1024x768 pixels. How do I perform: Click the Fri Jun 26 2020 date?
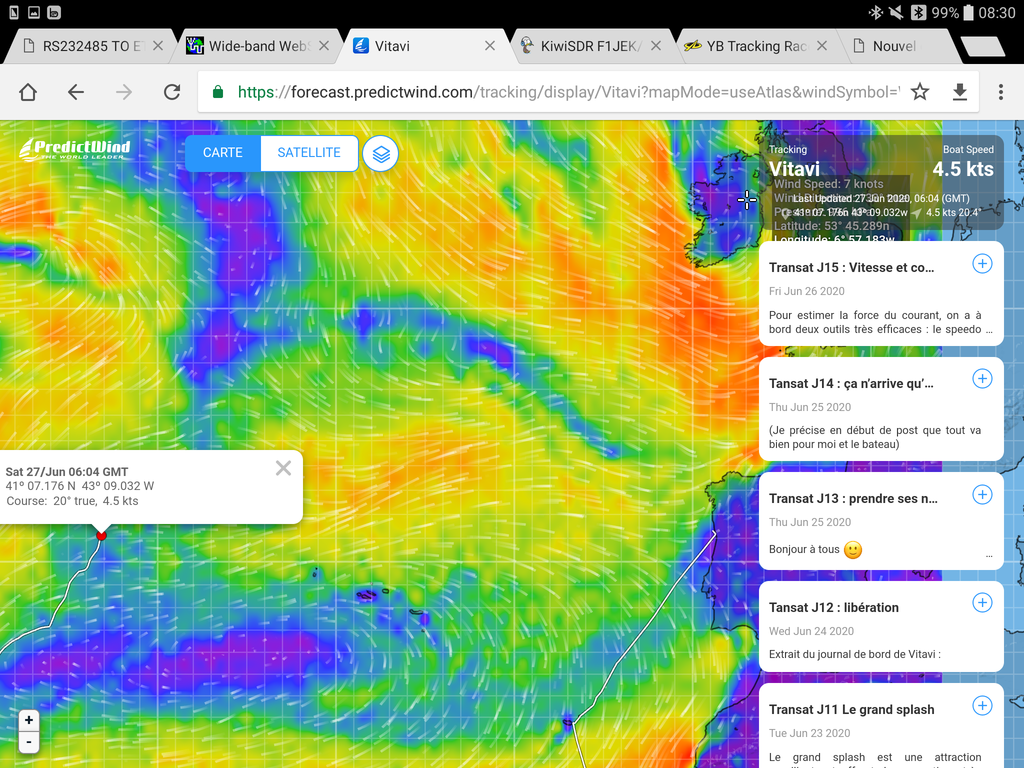[x=807, y=291]
